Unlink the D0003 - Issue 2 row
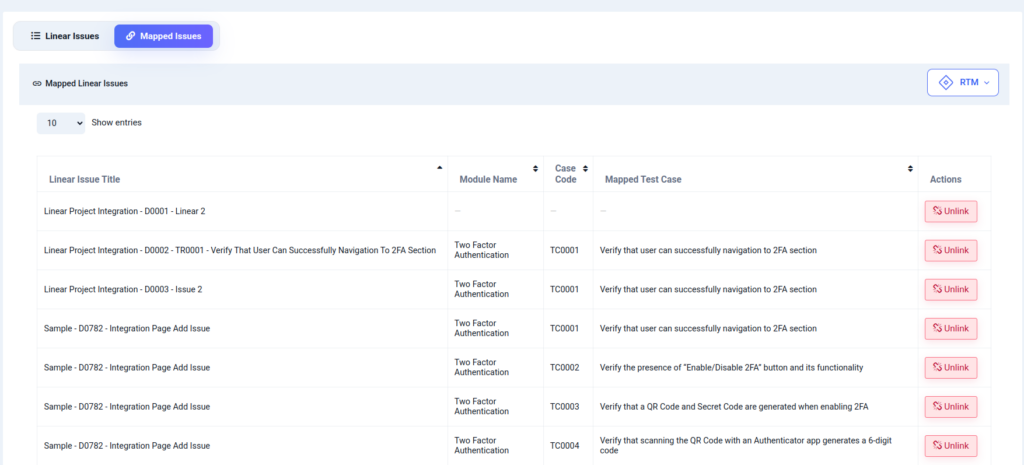Image resolution: width=1024 pixels, height=465 pixels. [951, 289]
